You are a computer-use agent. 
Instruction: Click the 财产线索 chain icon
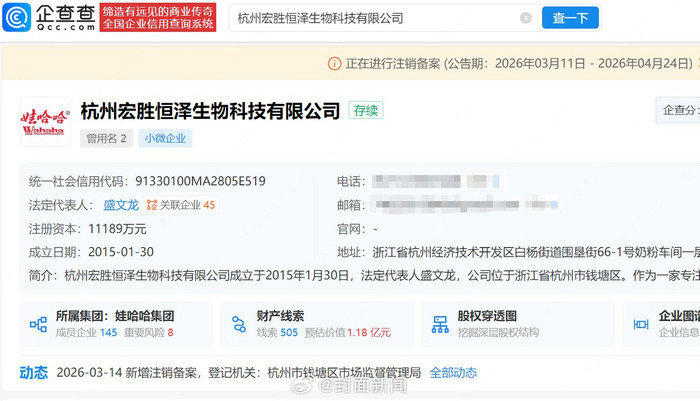tap(239, 324)
